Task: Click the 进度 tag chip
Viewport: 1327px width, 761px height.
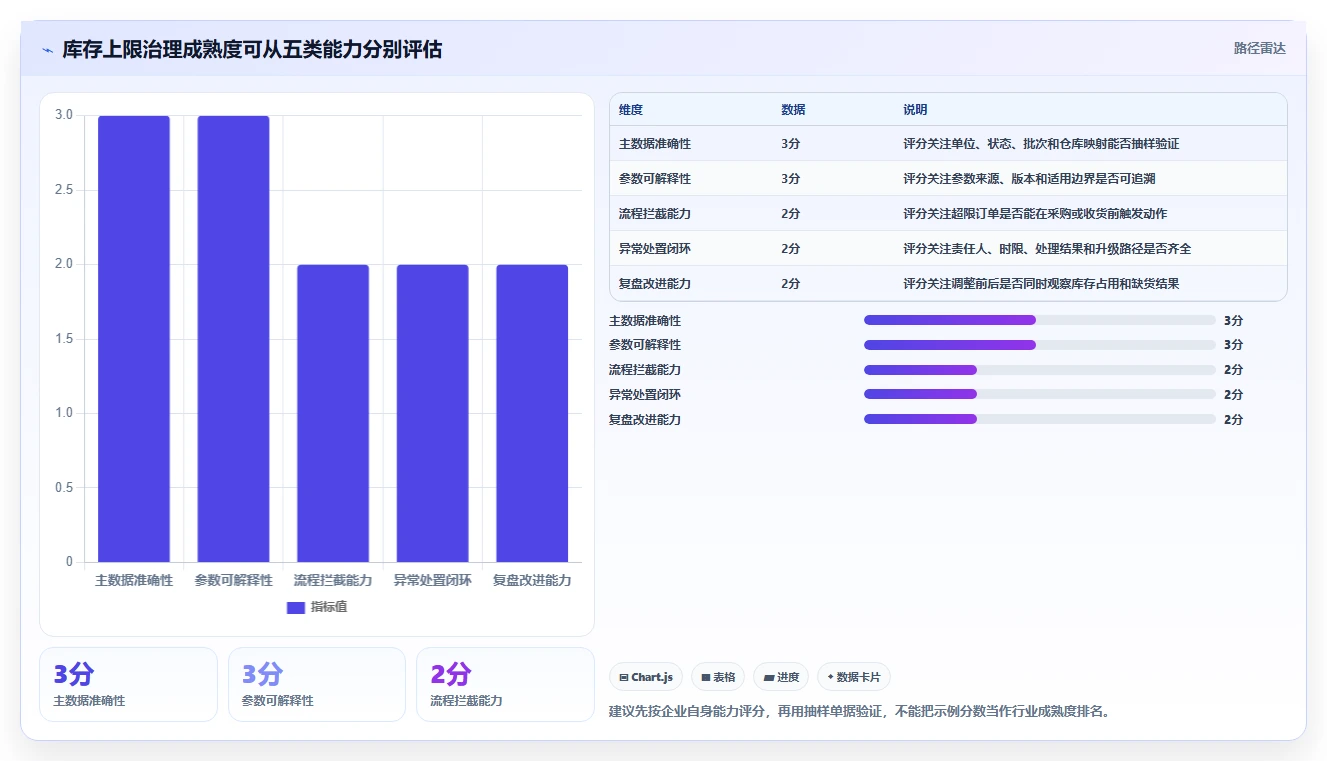Action: [781, 677]
